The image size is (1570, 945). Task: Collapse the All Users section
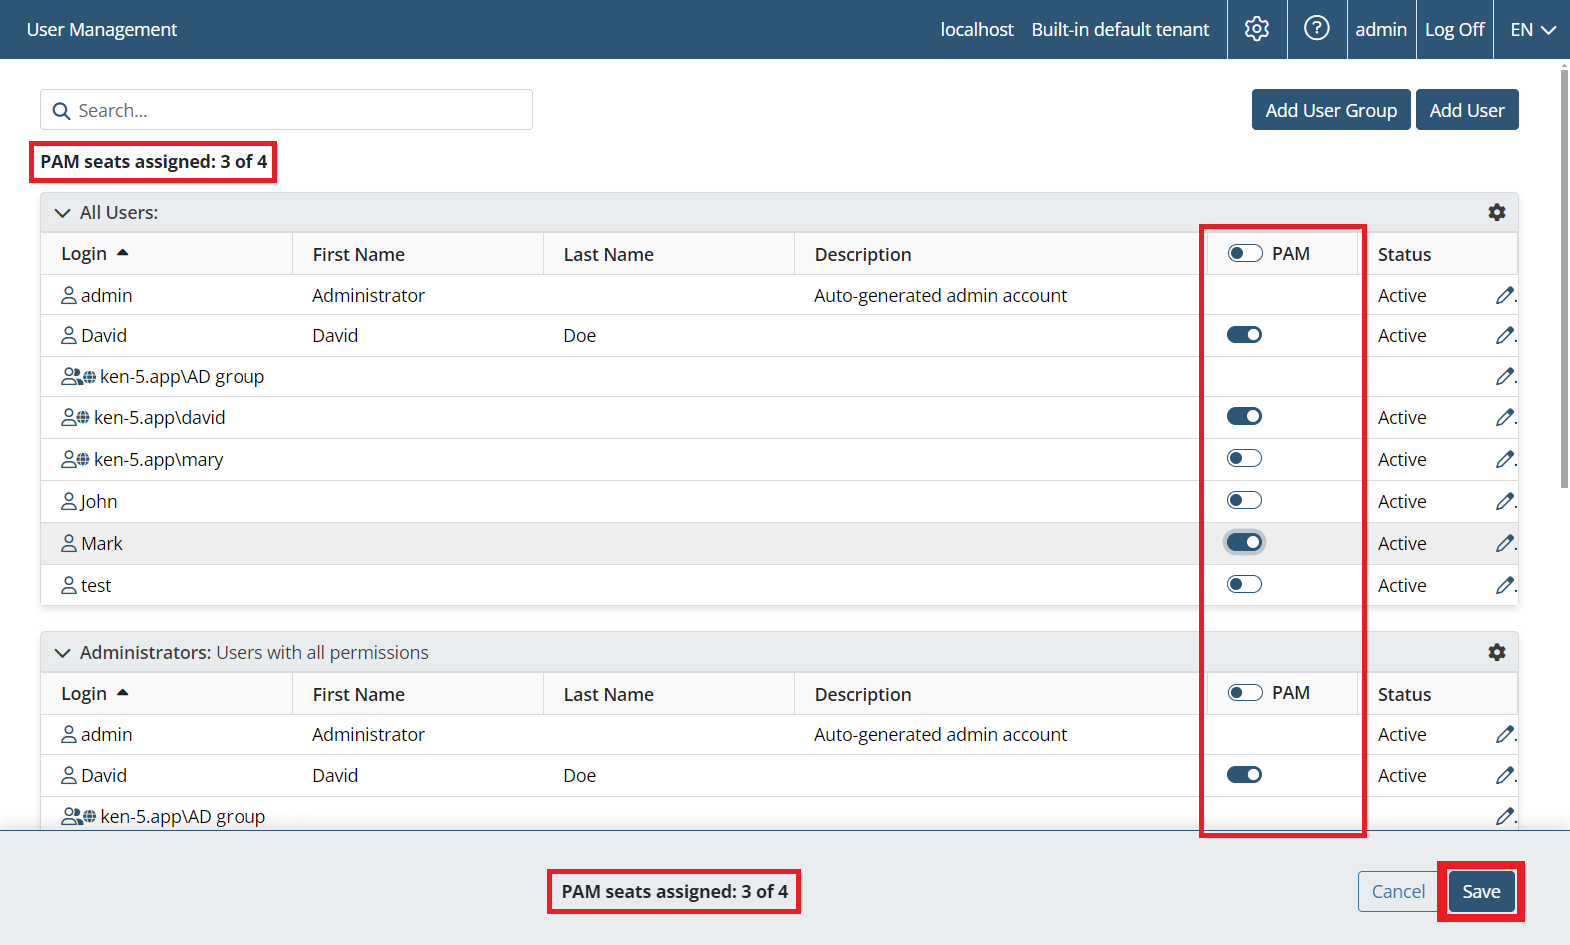click(62, 213)
